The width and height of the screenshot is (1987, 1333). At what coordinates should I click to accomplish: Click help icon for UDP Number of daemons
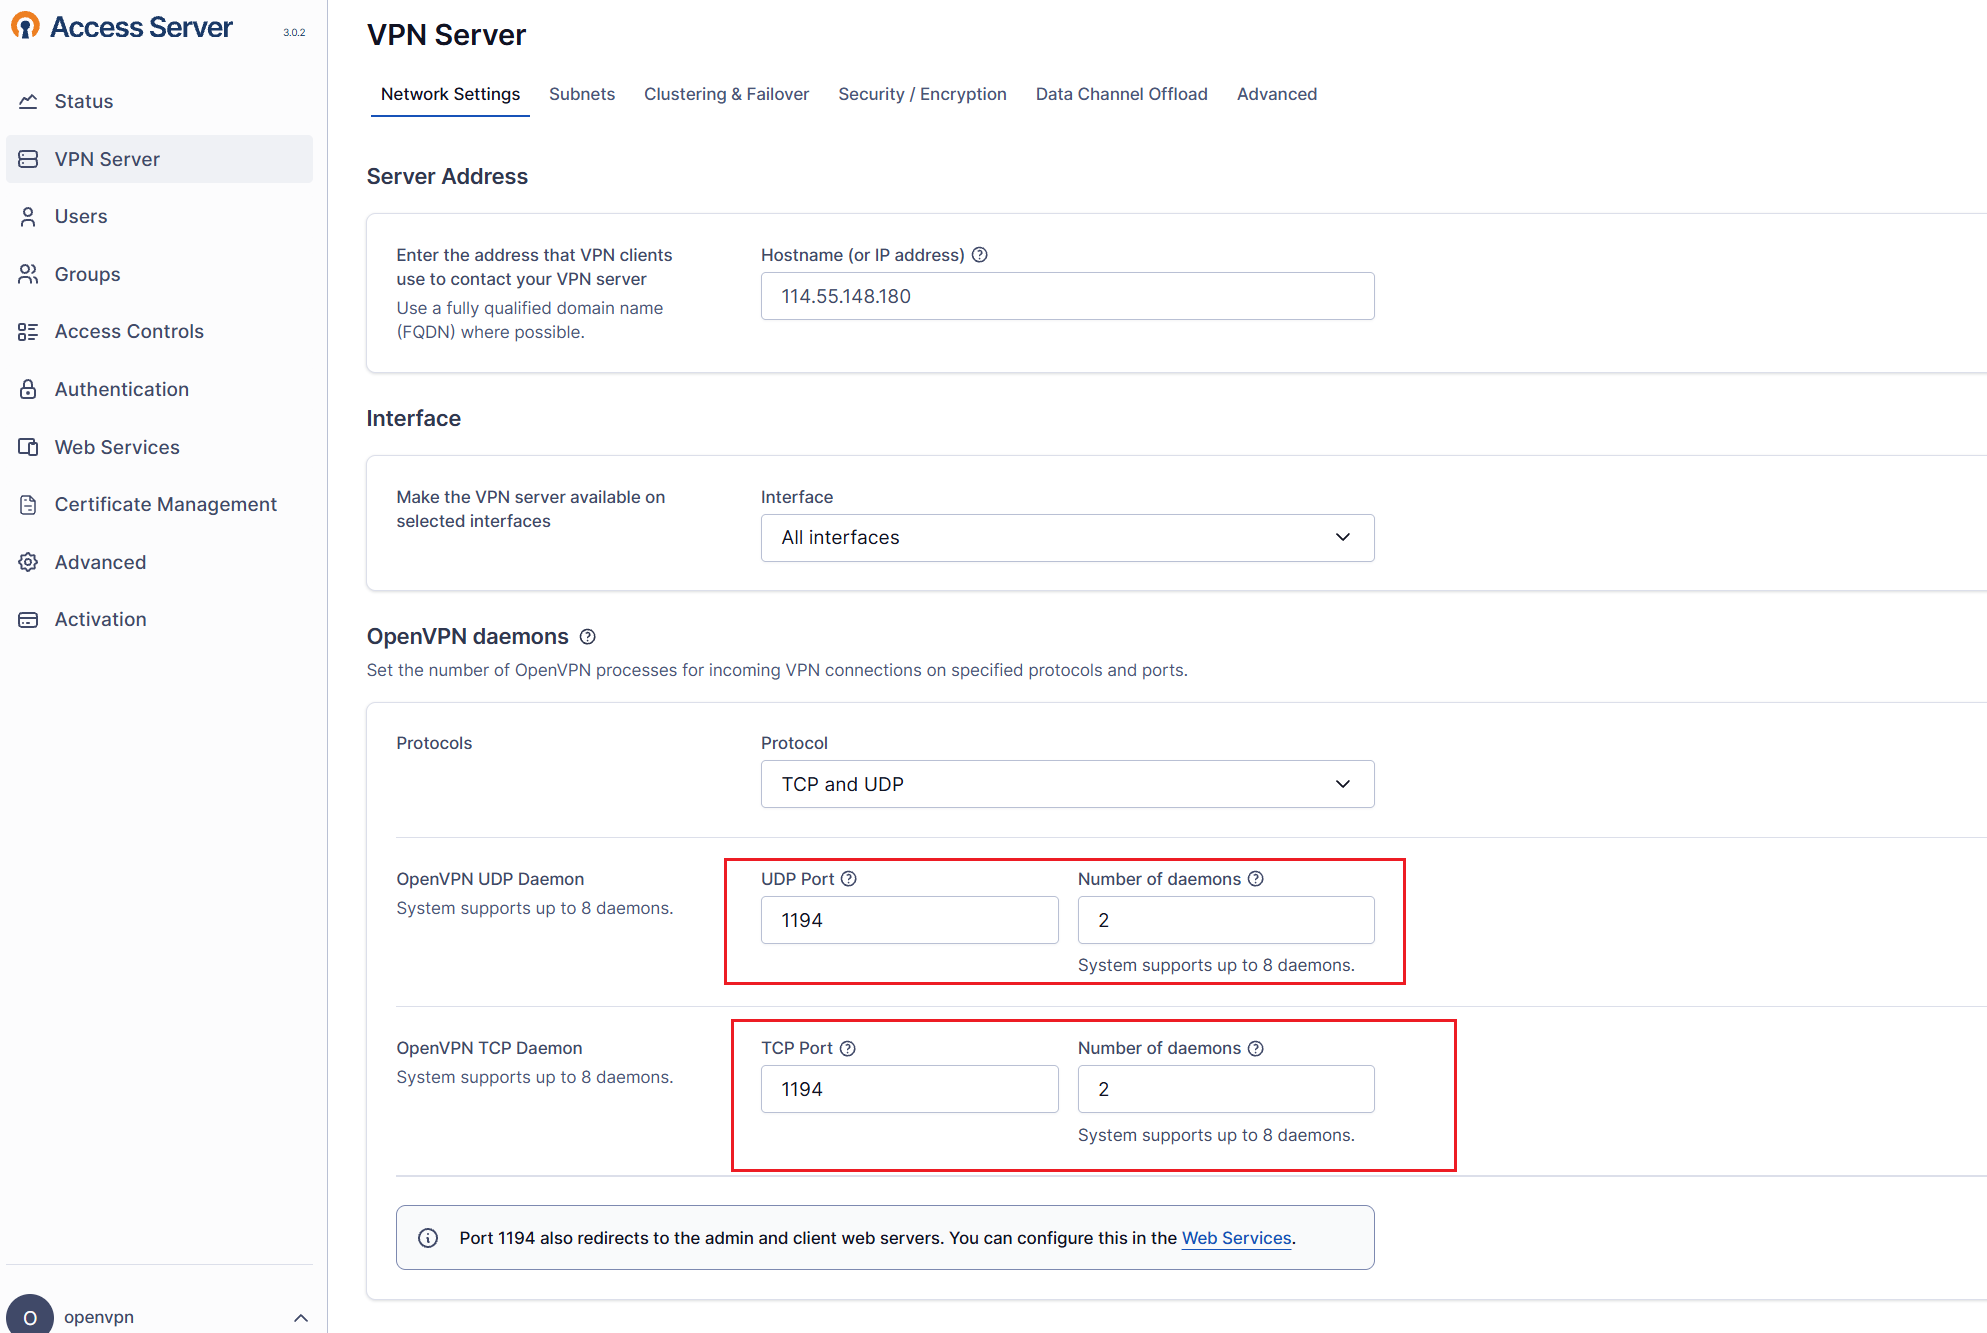click(1256, 879)
